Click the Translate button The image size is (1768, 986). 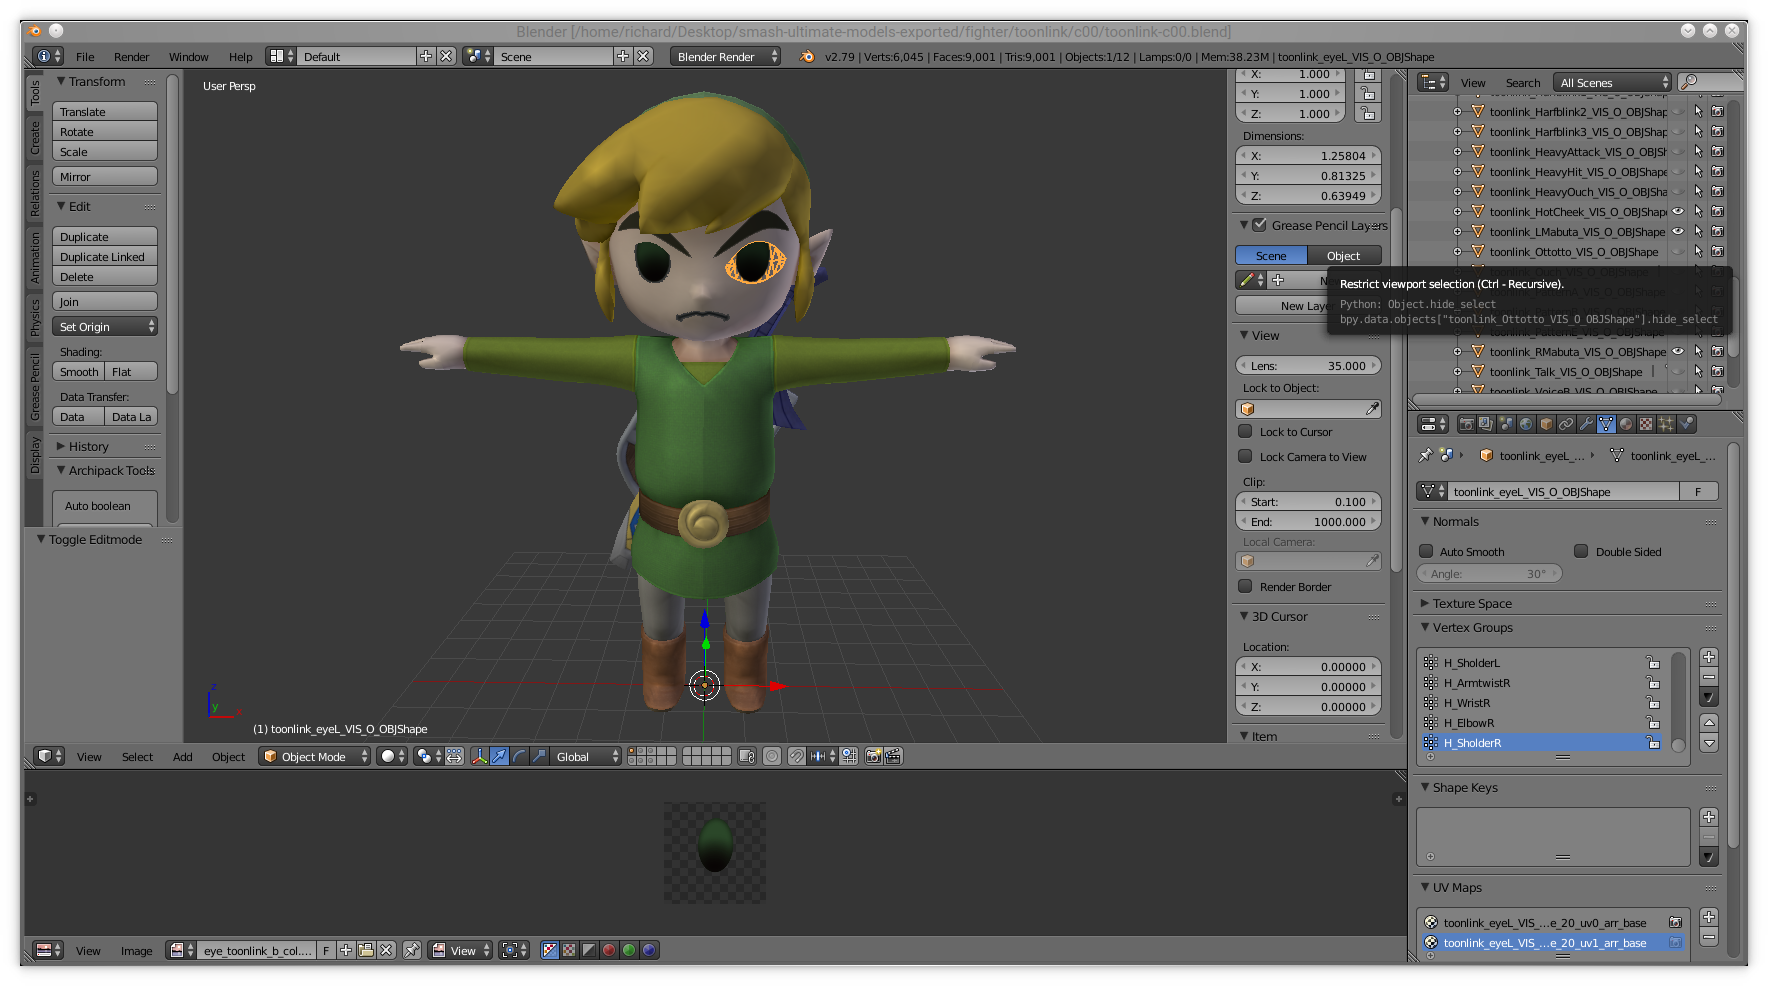(105, 111)
